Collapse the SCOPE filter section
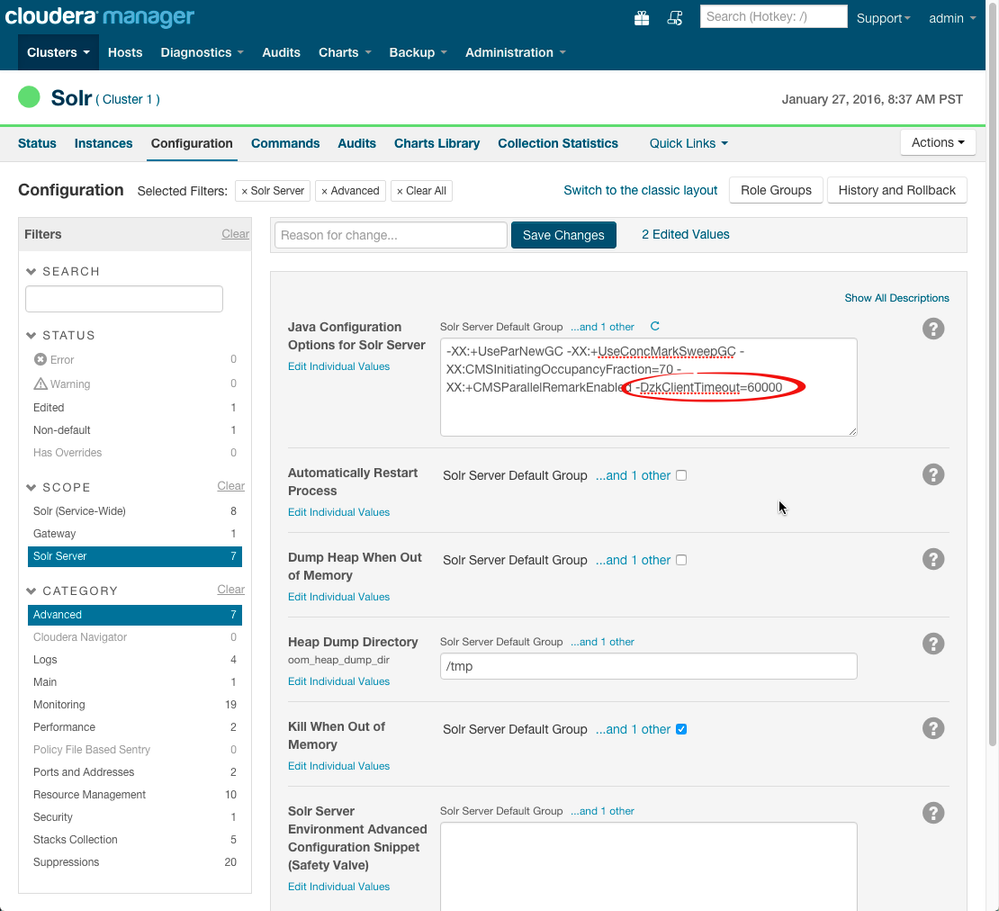 click(59, 487)
